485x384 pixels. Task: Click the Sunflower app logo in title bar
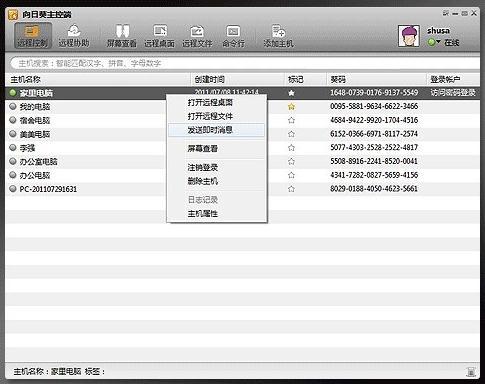pos(13,15)
